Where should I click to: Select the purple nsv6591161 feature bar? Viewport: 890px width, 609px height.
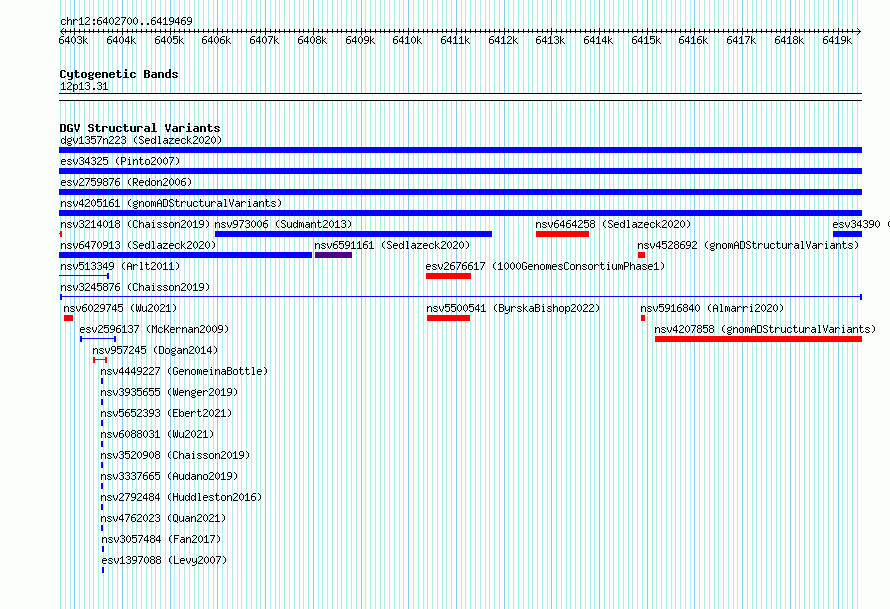coord(333,255)
